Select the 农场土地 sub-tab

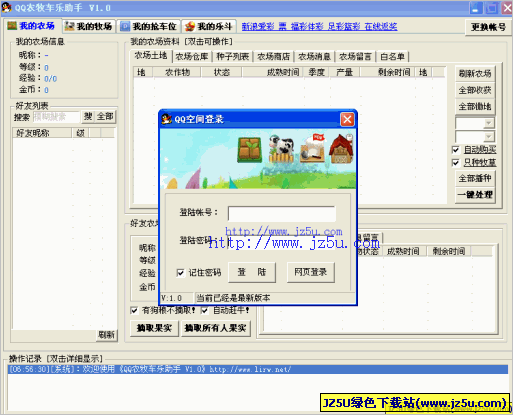tap(151, 56)
